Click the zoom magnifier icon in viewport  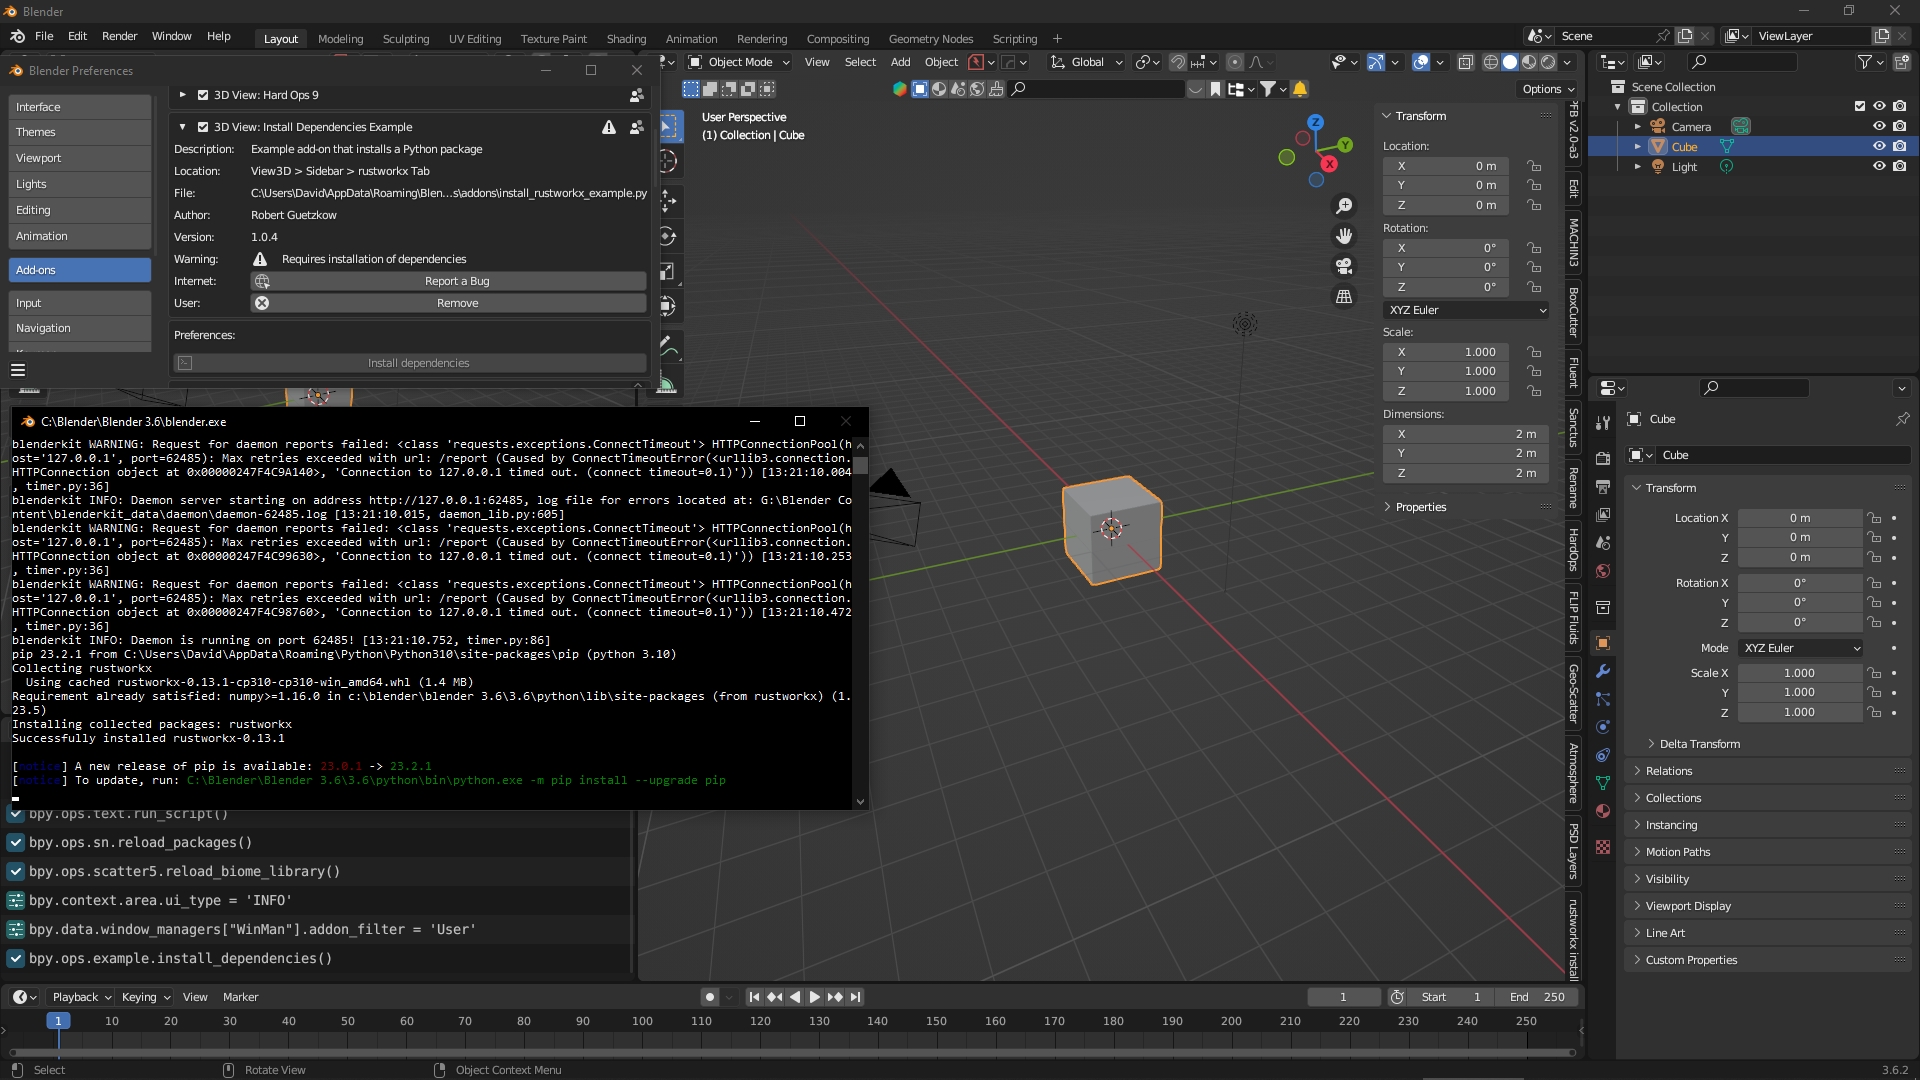pyautogui.click(x=1344, y=205)
